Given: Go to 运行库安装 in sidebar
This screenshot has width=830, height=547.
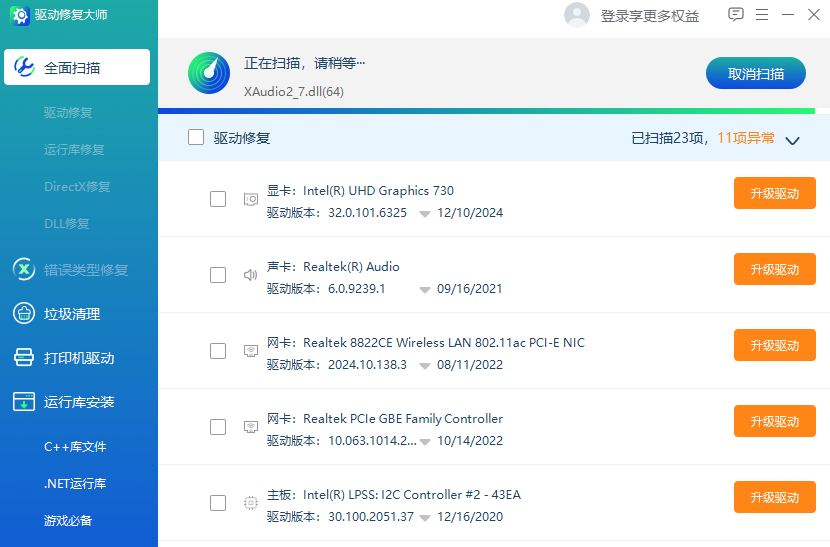Looking at the screenshot, I should tap(79, 402).
